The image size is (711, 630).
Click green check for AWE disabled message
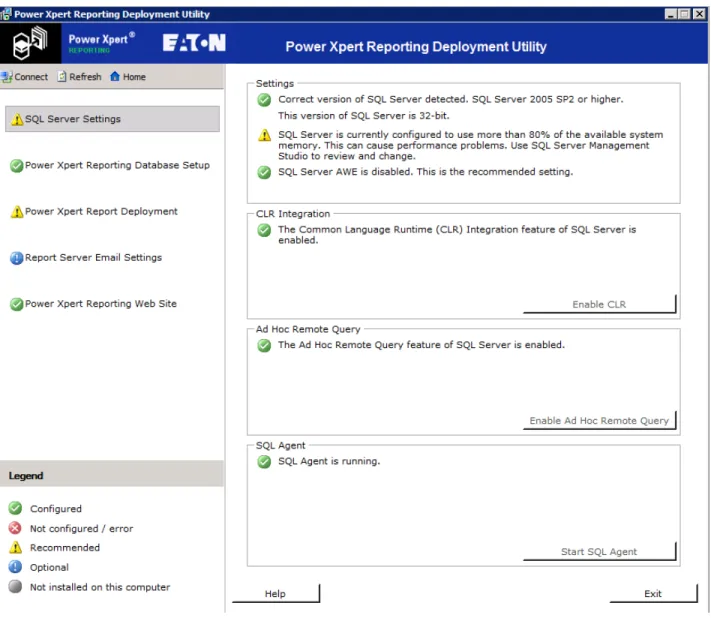click(264, 172)
